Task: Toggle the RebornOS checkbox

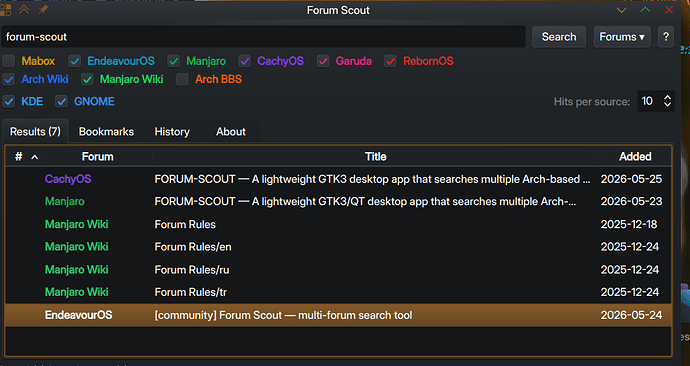Action: tap(390, 61)
